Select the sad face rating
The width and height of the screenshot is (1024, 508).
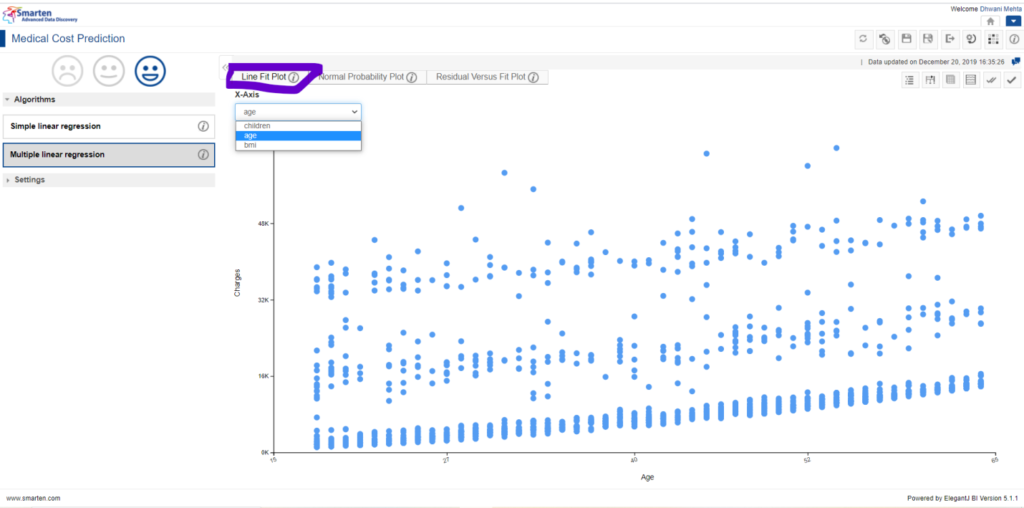coord(67,71)
